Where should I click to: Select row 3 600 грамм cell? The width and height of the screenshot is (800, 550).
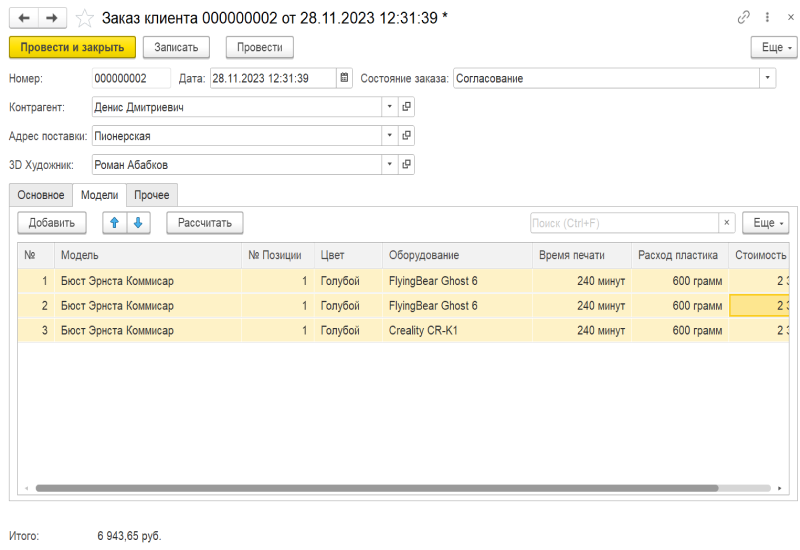click(680, 330)
